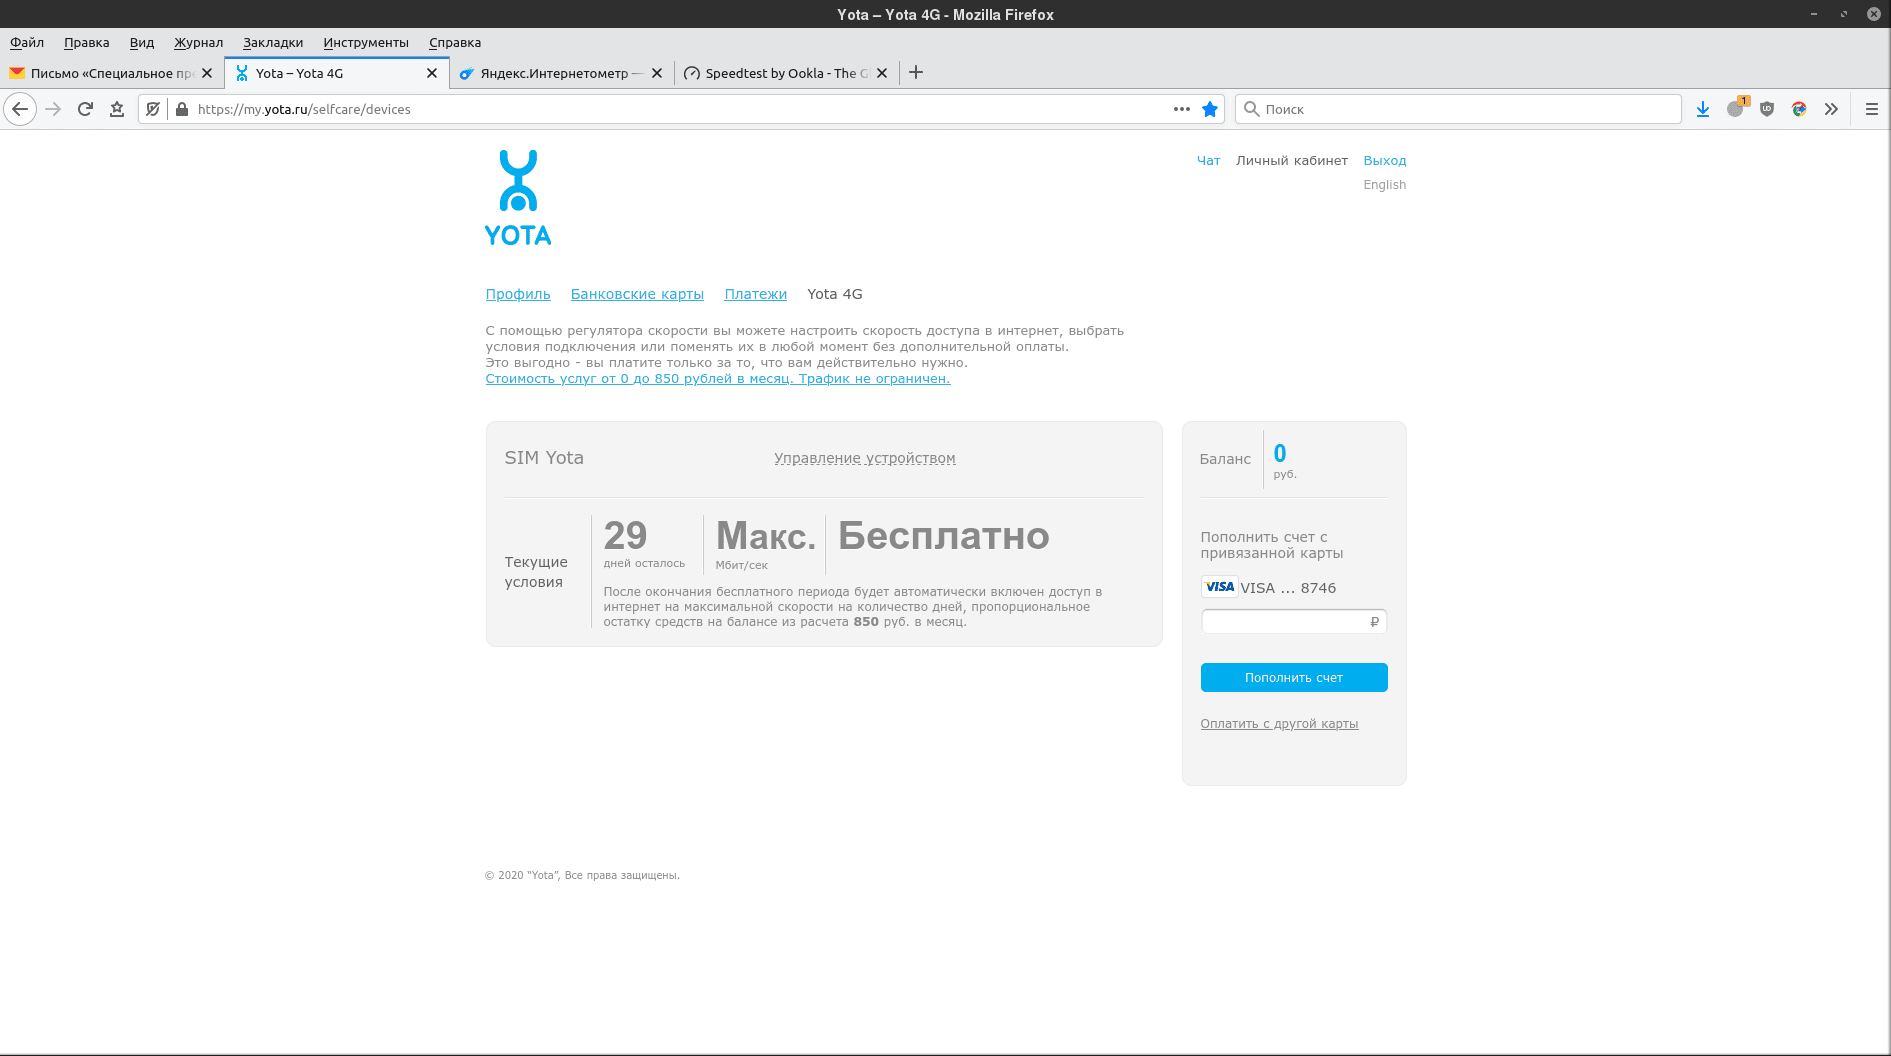Expand hidden toolbar items chevron
This screenshot has height=1056, width=1891.
click(x=1831, y=109)
